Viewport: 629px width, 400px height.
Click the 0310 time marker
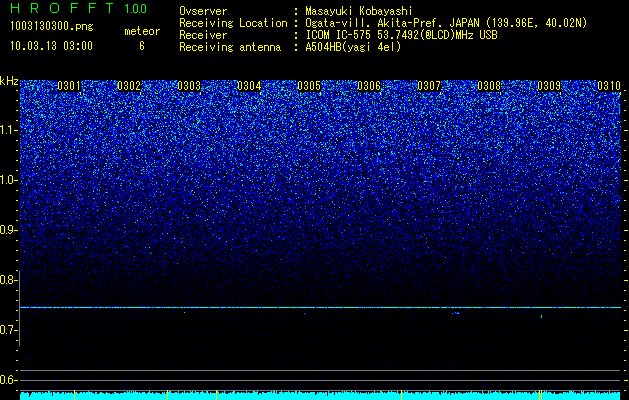(609, 85)
